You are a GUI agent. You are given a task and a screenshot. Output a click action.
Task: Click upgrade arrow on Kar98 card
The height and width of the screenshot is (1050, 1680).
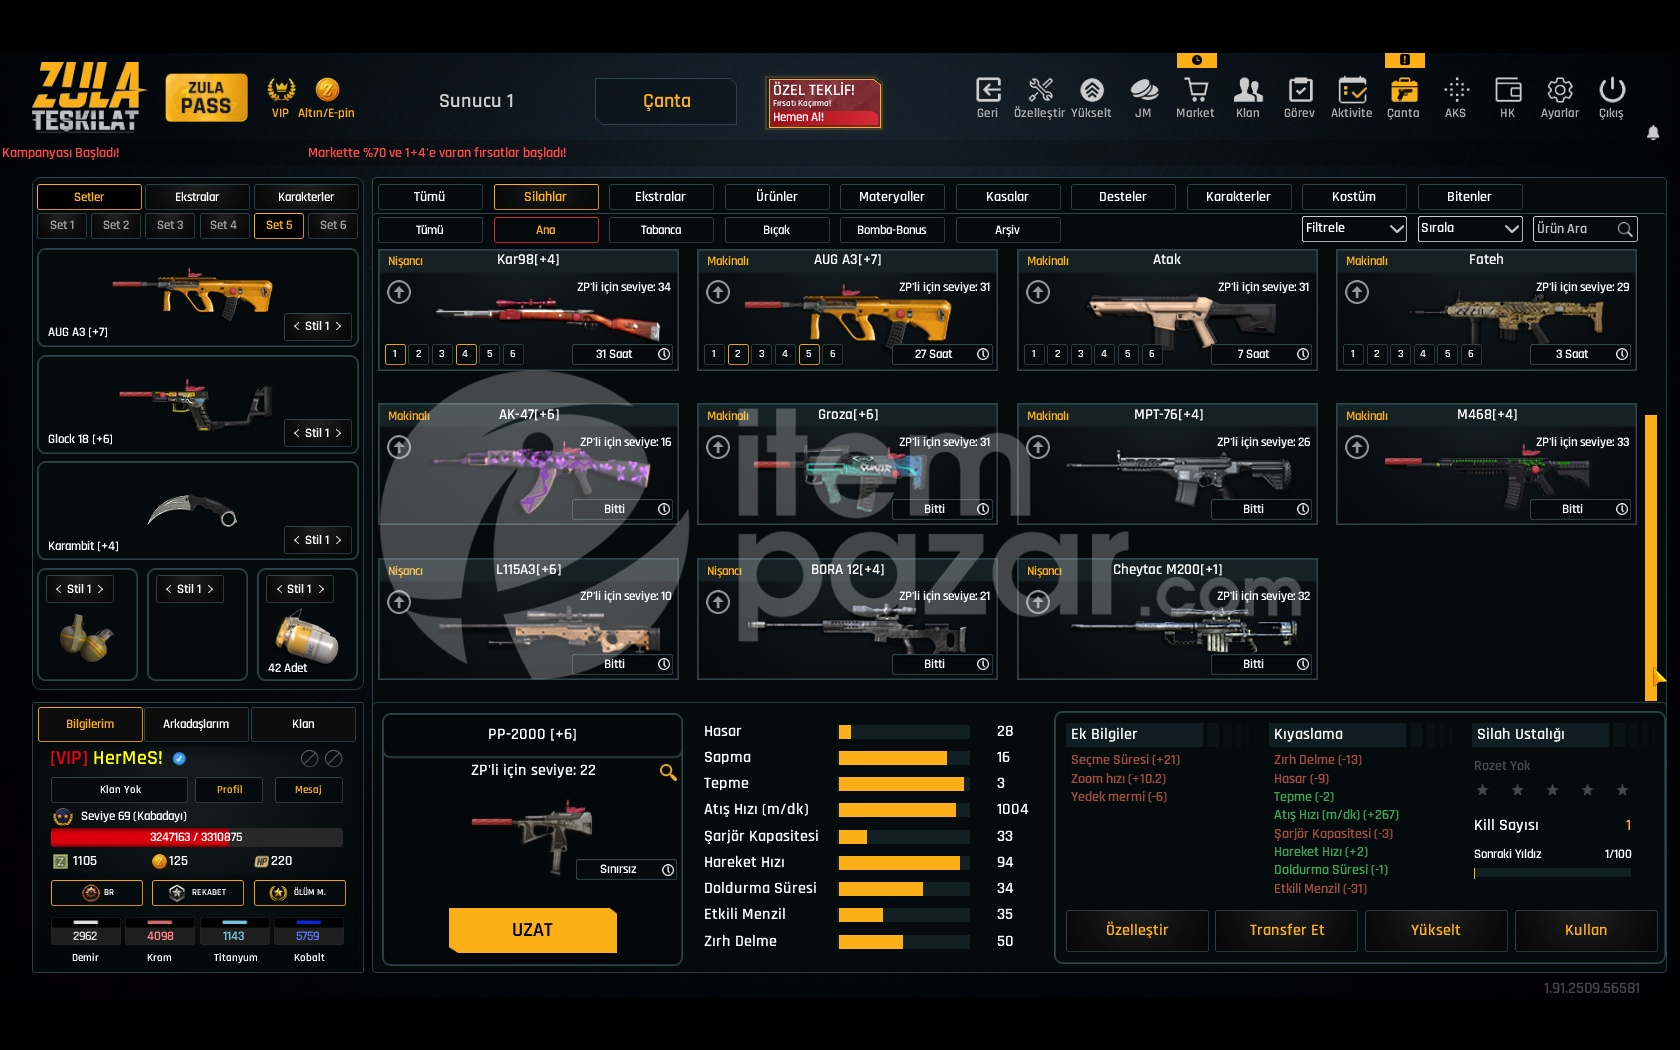(x=399, y=292)
